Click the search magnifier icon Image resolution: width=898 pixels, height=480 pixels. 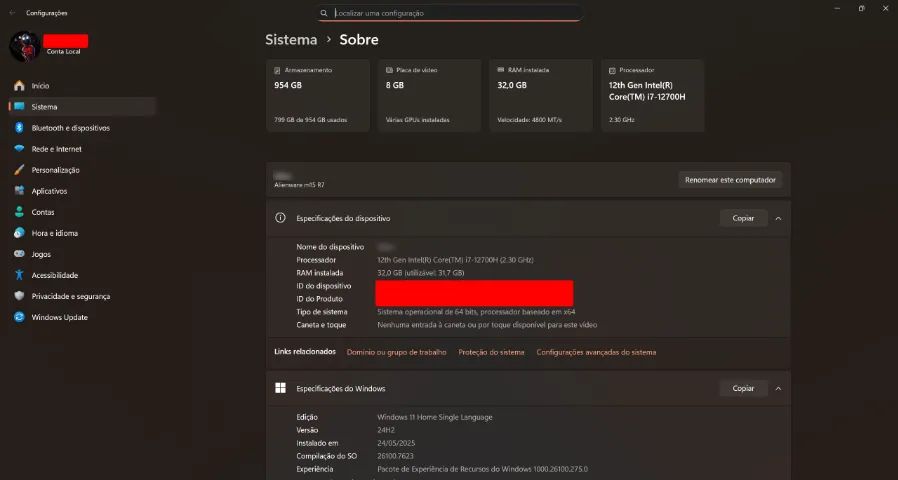324,13
